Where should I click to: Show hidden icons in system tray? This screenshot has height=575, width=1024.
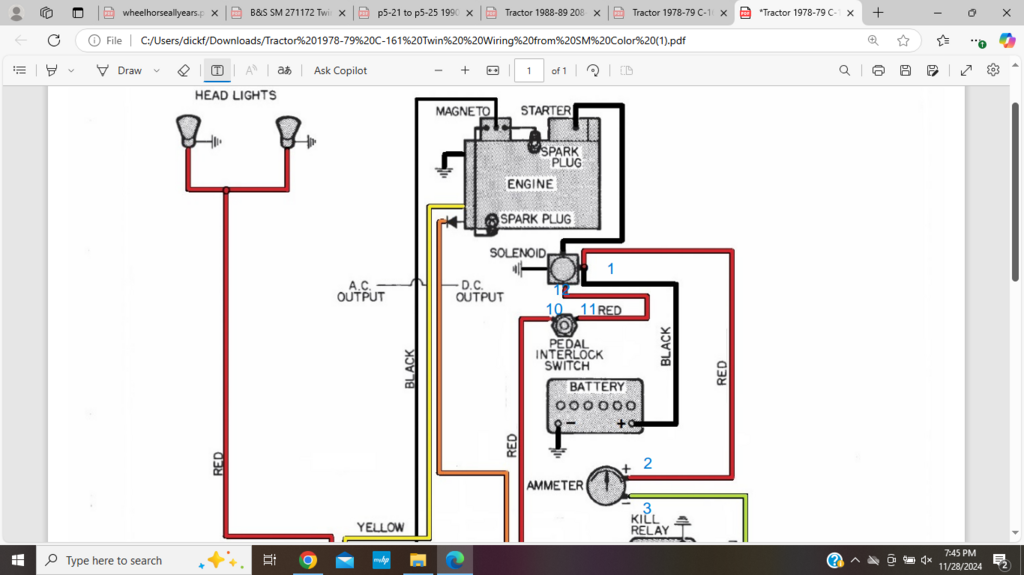855,560
